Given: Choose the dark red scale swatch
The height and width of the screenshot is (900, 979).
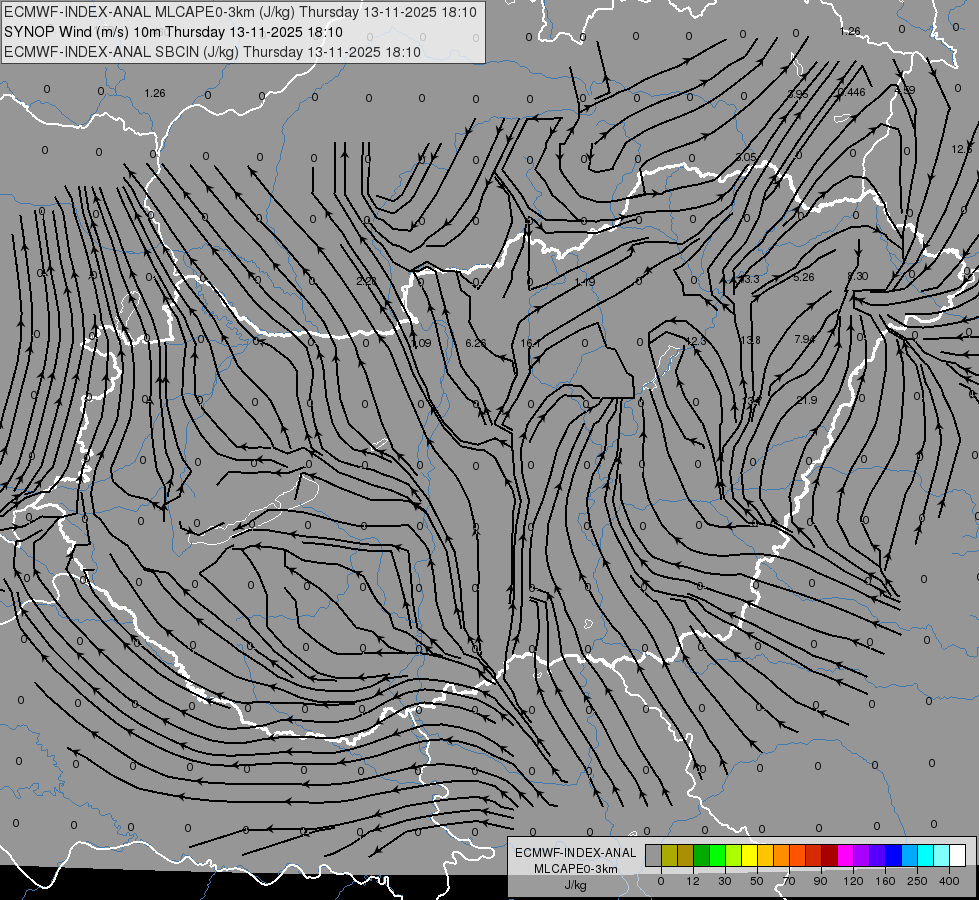Looking at the screenshot, I should pos(829,855).
